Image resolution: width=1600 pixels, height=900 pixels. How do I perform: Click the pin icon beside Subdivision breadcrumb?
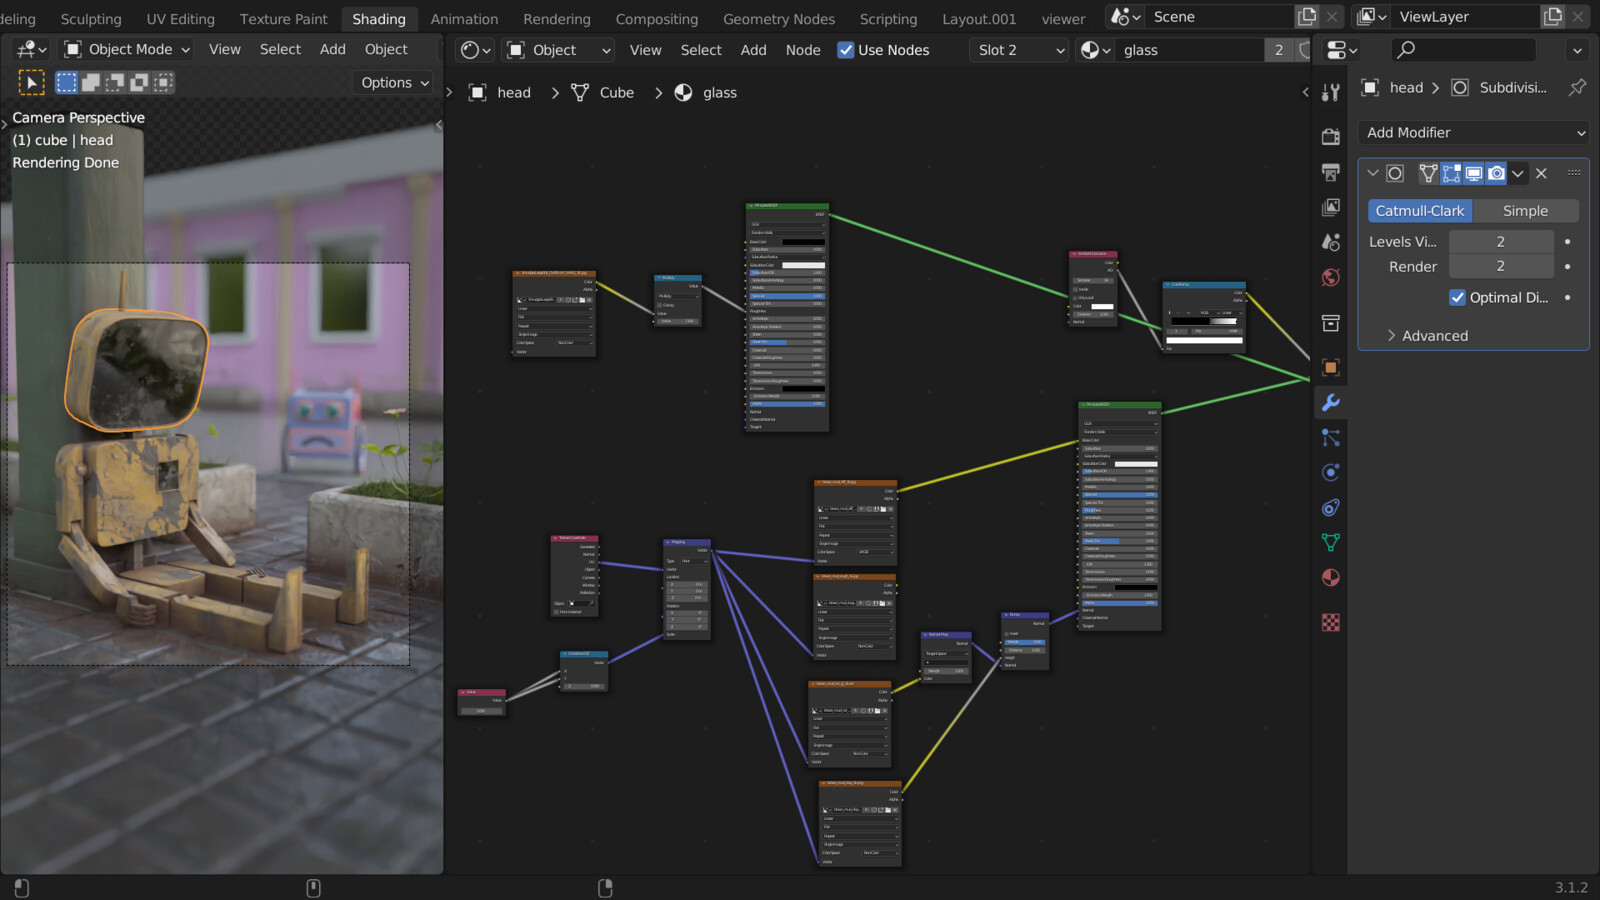(1577, 88)
